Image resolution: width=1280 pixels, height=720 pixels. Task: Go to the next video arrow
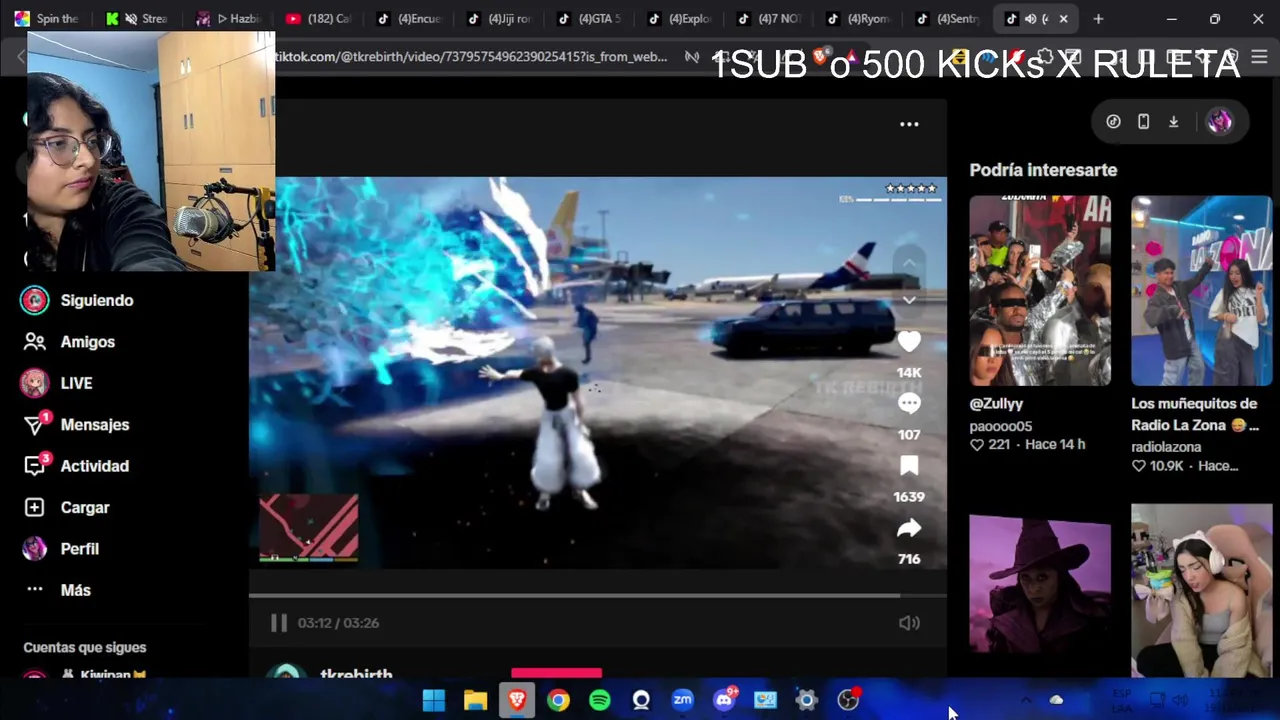908,300
